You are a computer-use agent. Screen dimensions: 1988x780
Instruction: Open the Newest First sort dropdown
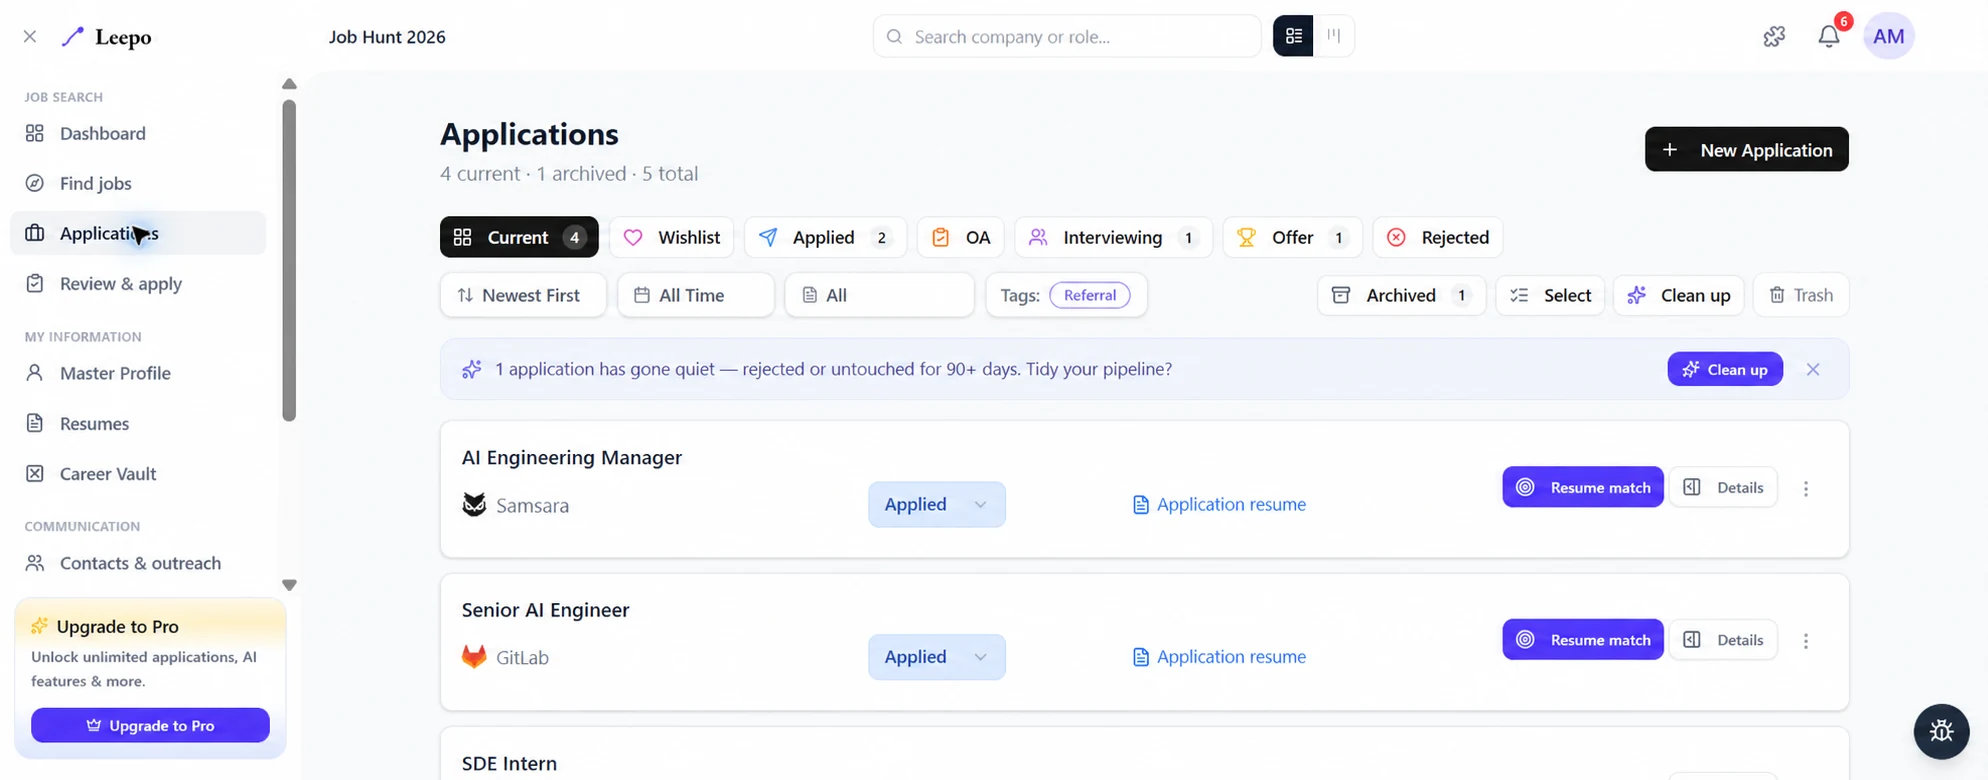(523, 295)
